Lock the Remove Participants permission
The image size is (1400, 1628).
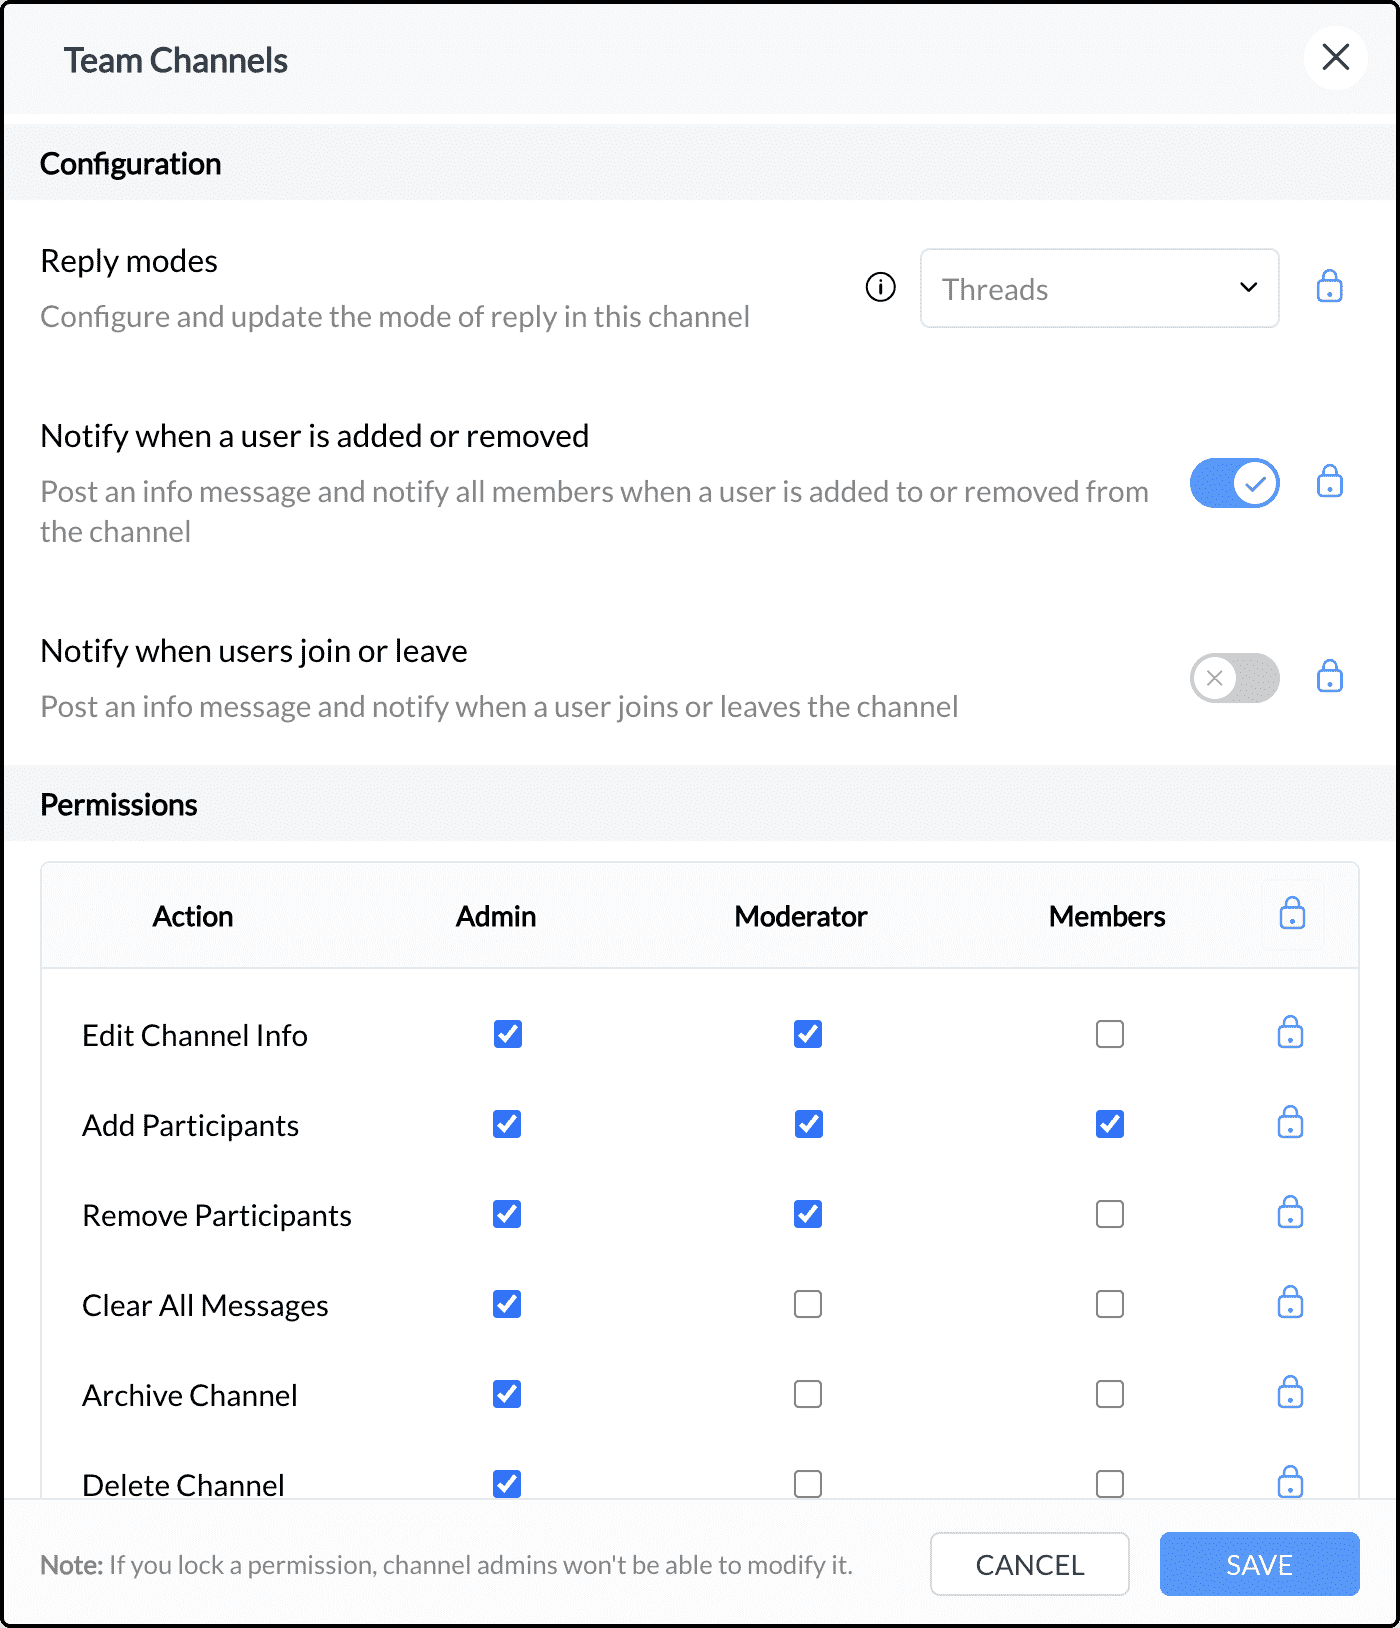(x=1290, y=1213)
